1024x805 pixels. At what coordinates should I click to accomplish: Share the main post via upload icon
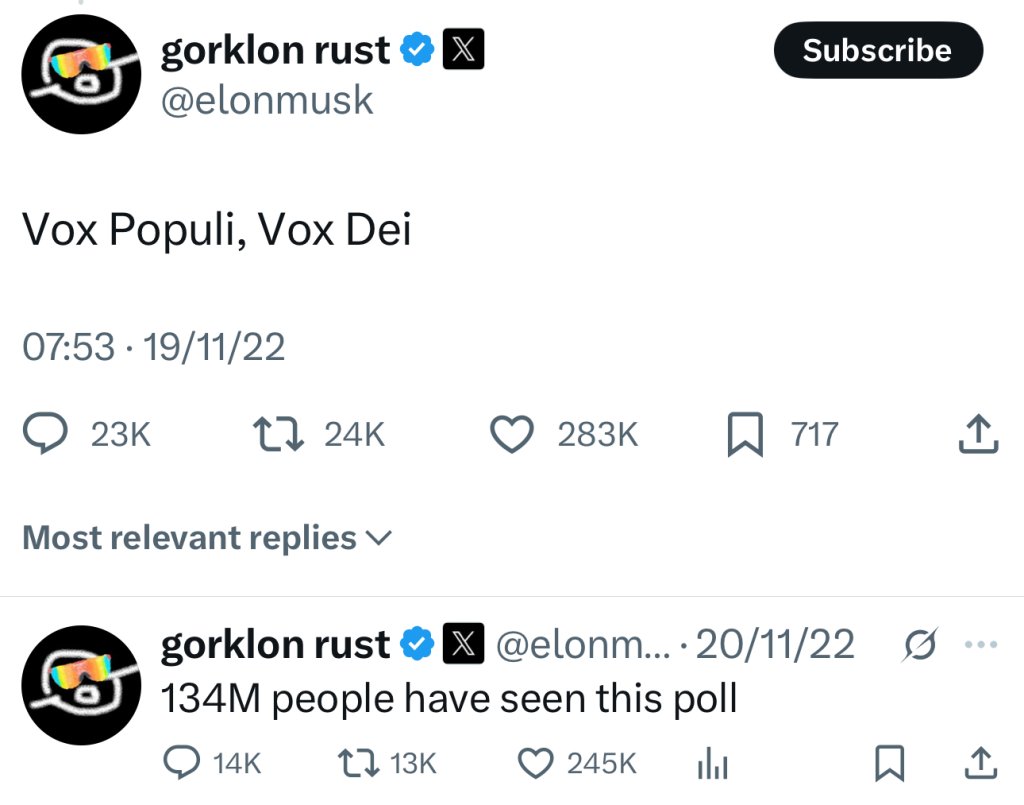pos(978,434)
